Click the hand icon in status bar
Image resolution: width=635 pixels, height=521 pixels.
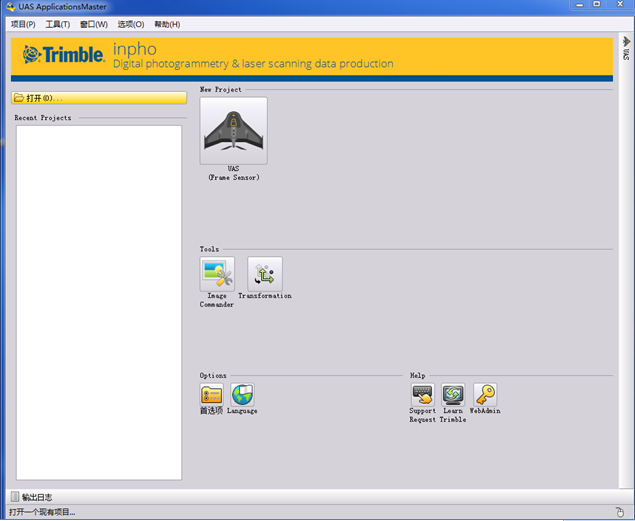point(620,512)
